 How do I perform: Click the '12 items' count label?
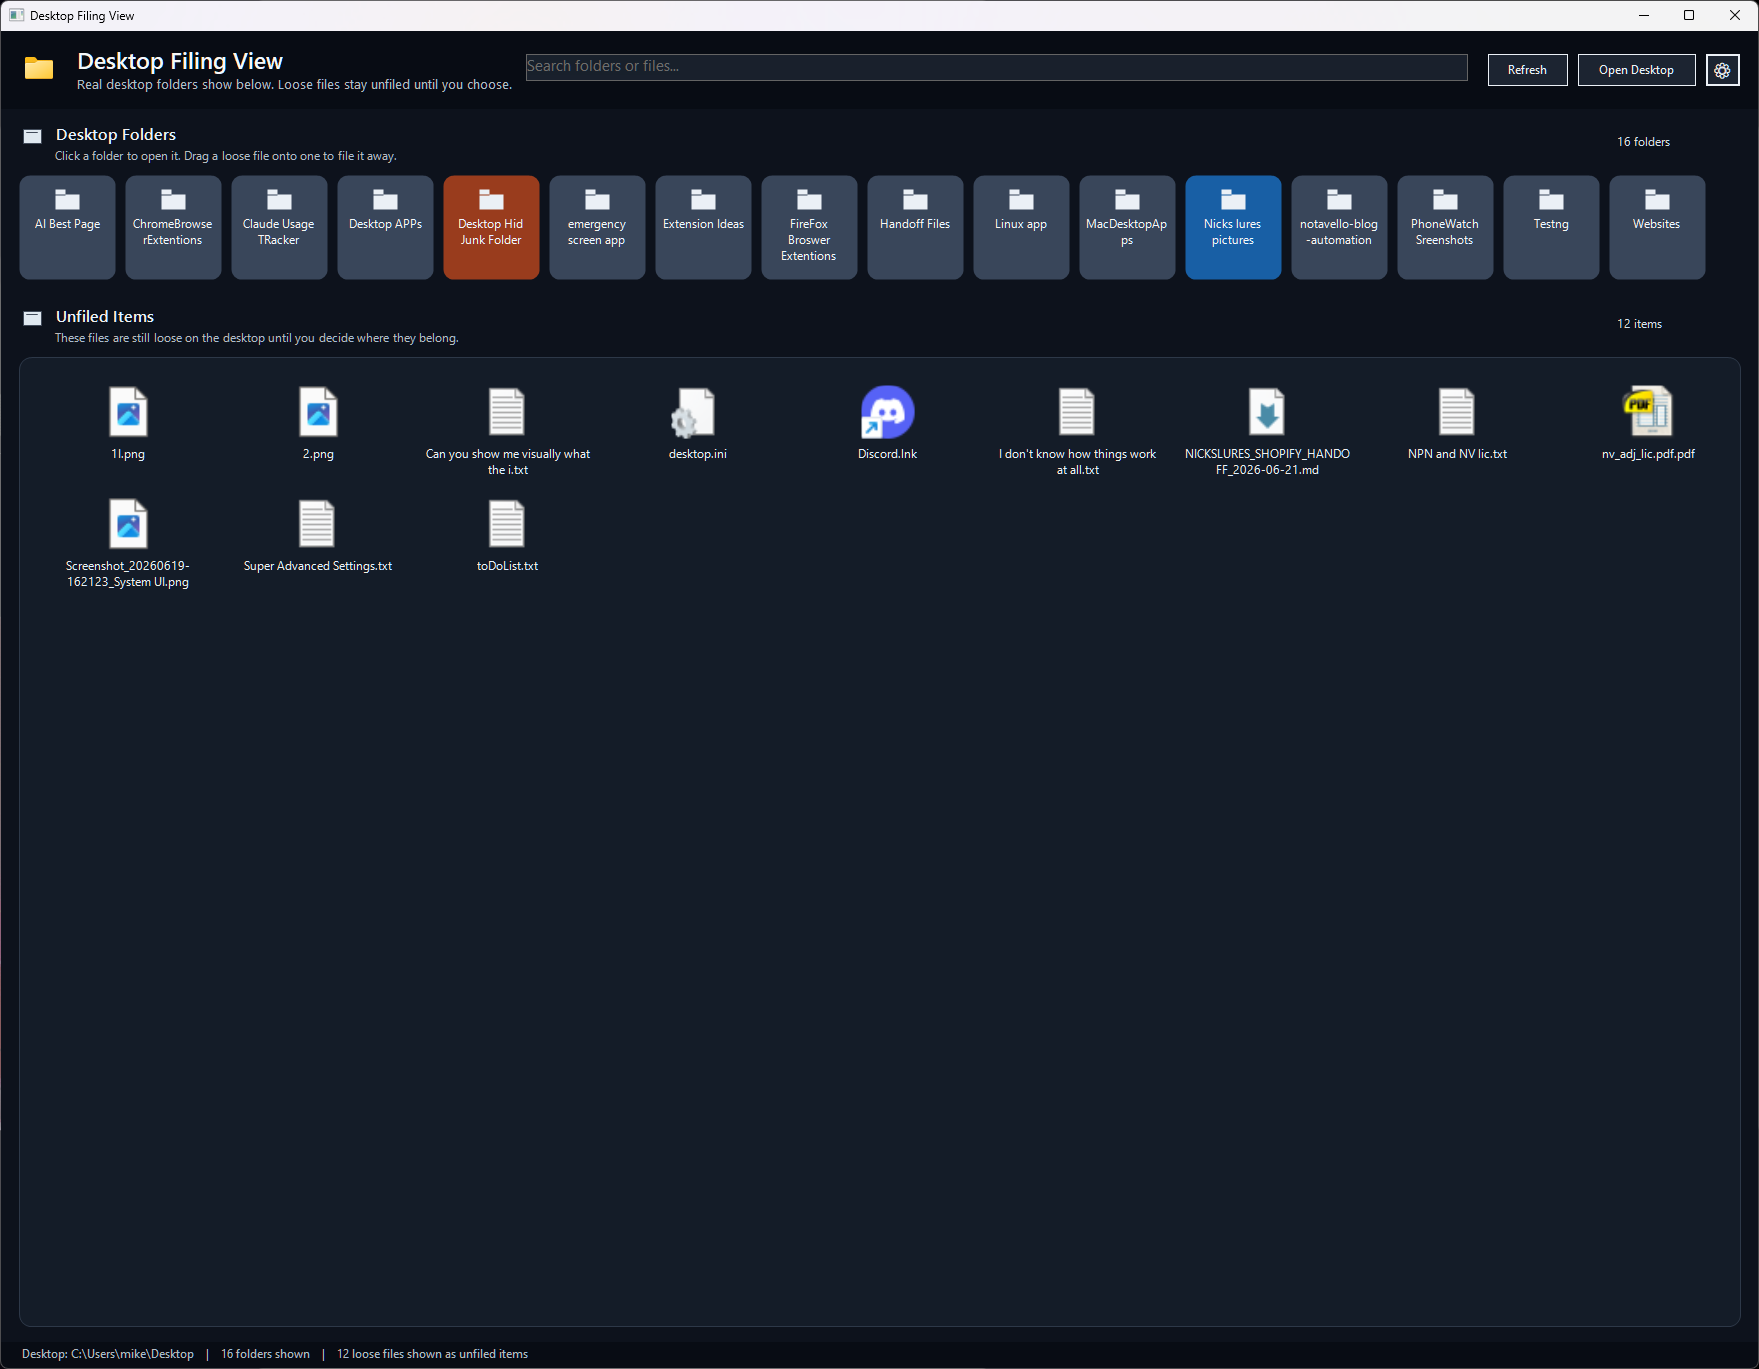click(x=1639, y=324)
